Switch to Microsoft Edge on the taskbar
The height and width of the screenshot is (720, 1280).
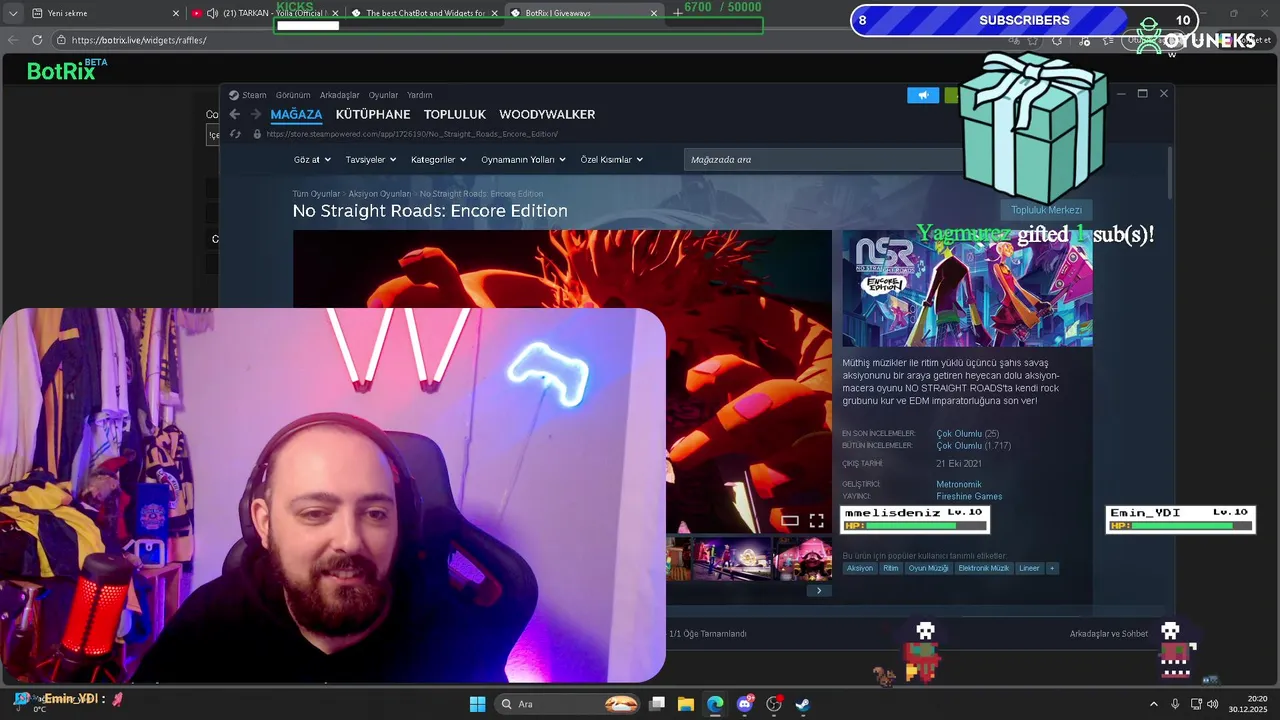click(x=715, y=704)
